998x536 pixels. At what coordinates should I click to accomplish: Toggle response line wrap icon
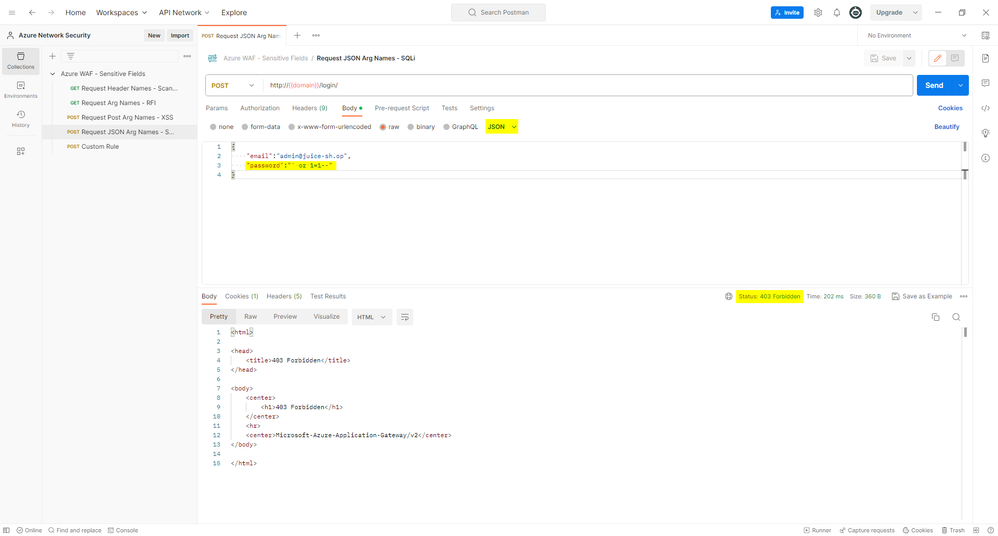405,317
